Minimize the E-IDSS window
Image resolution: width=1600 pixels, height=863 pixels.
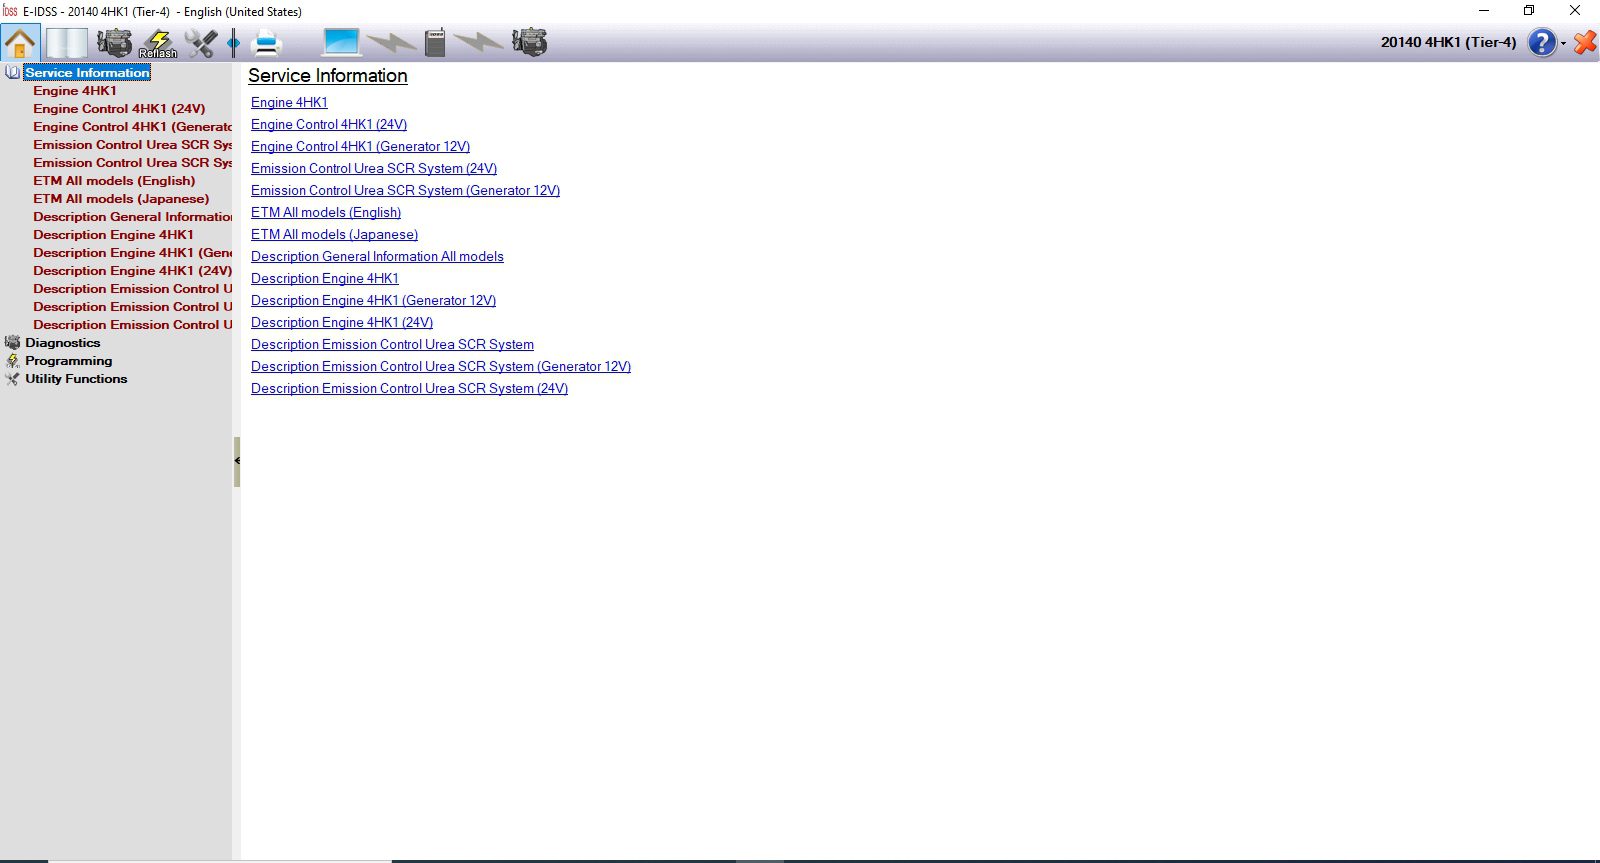(1484, 11)
